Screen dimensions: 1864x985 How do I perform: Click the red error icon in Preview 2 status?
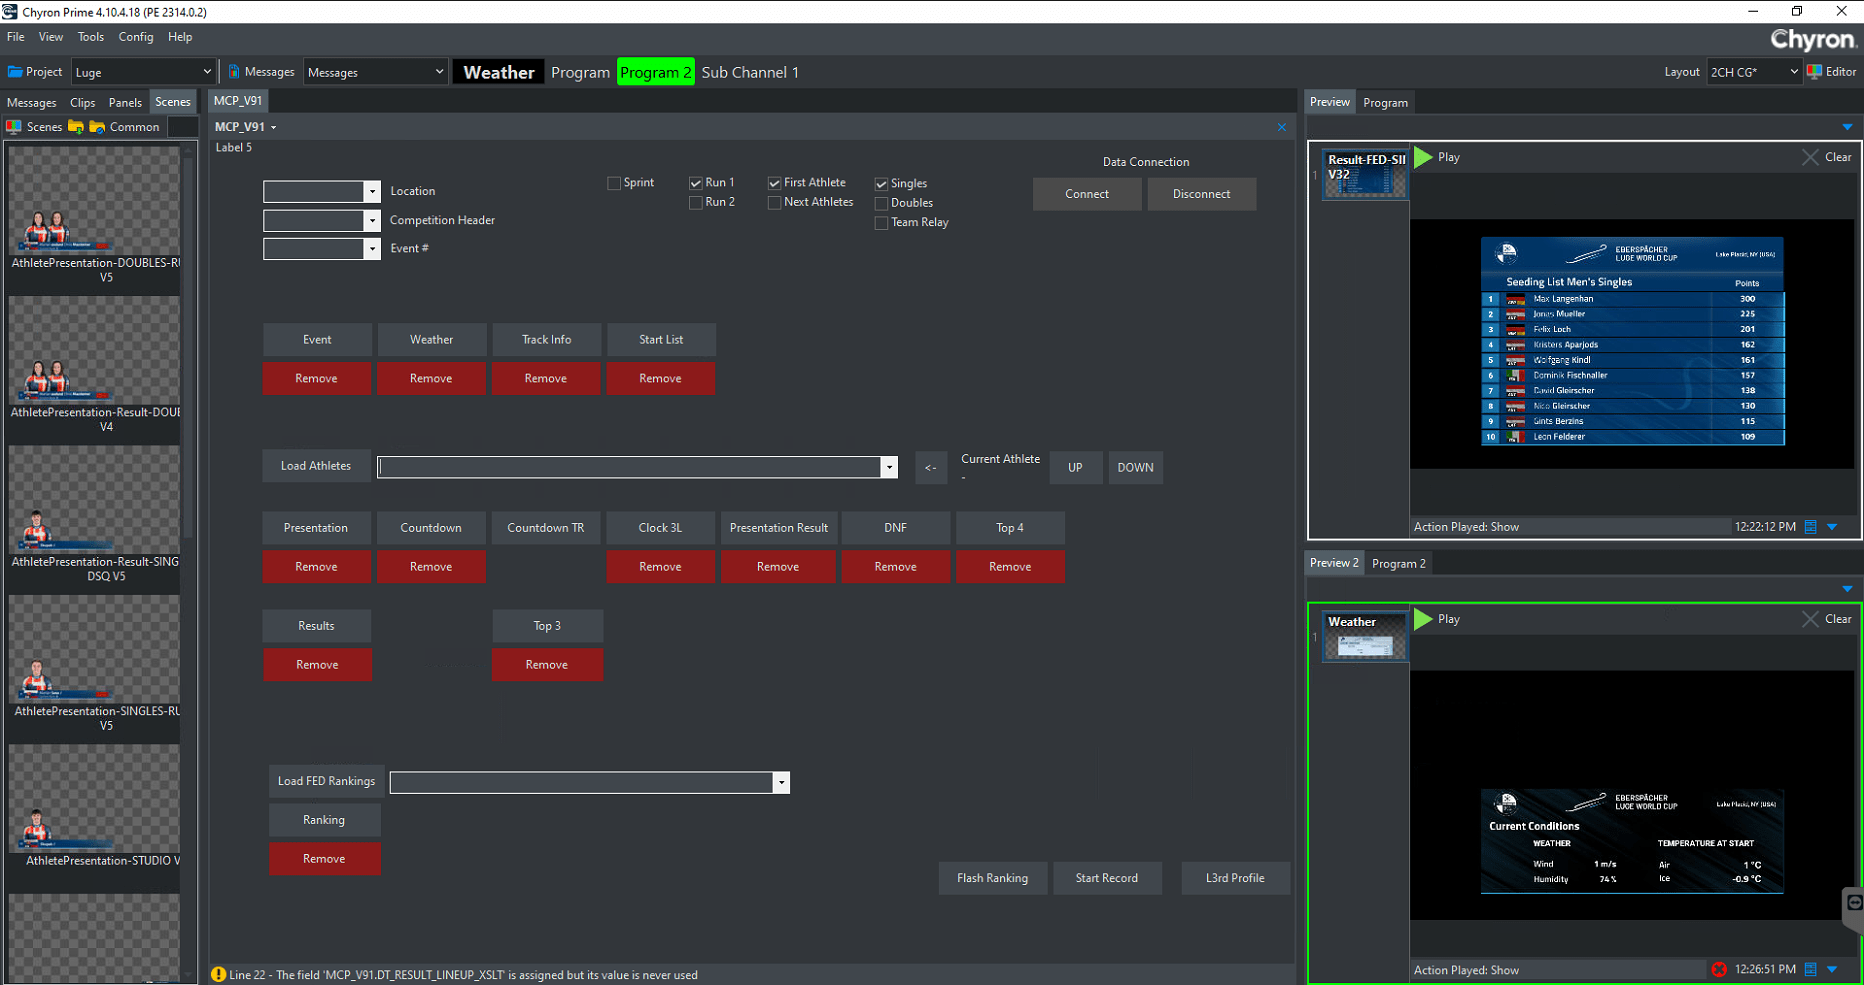point(1719,969)
